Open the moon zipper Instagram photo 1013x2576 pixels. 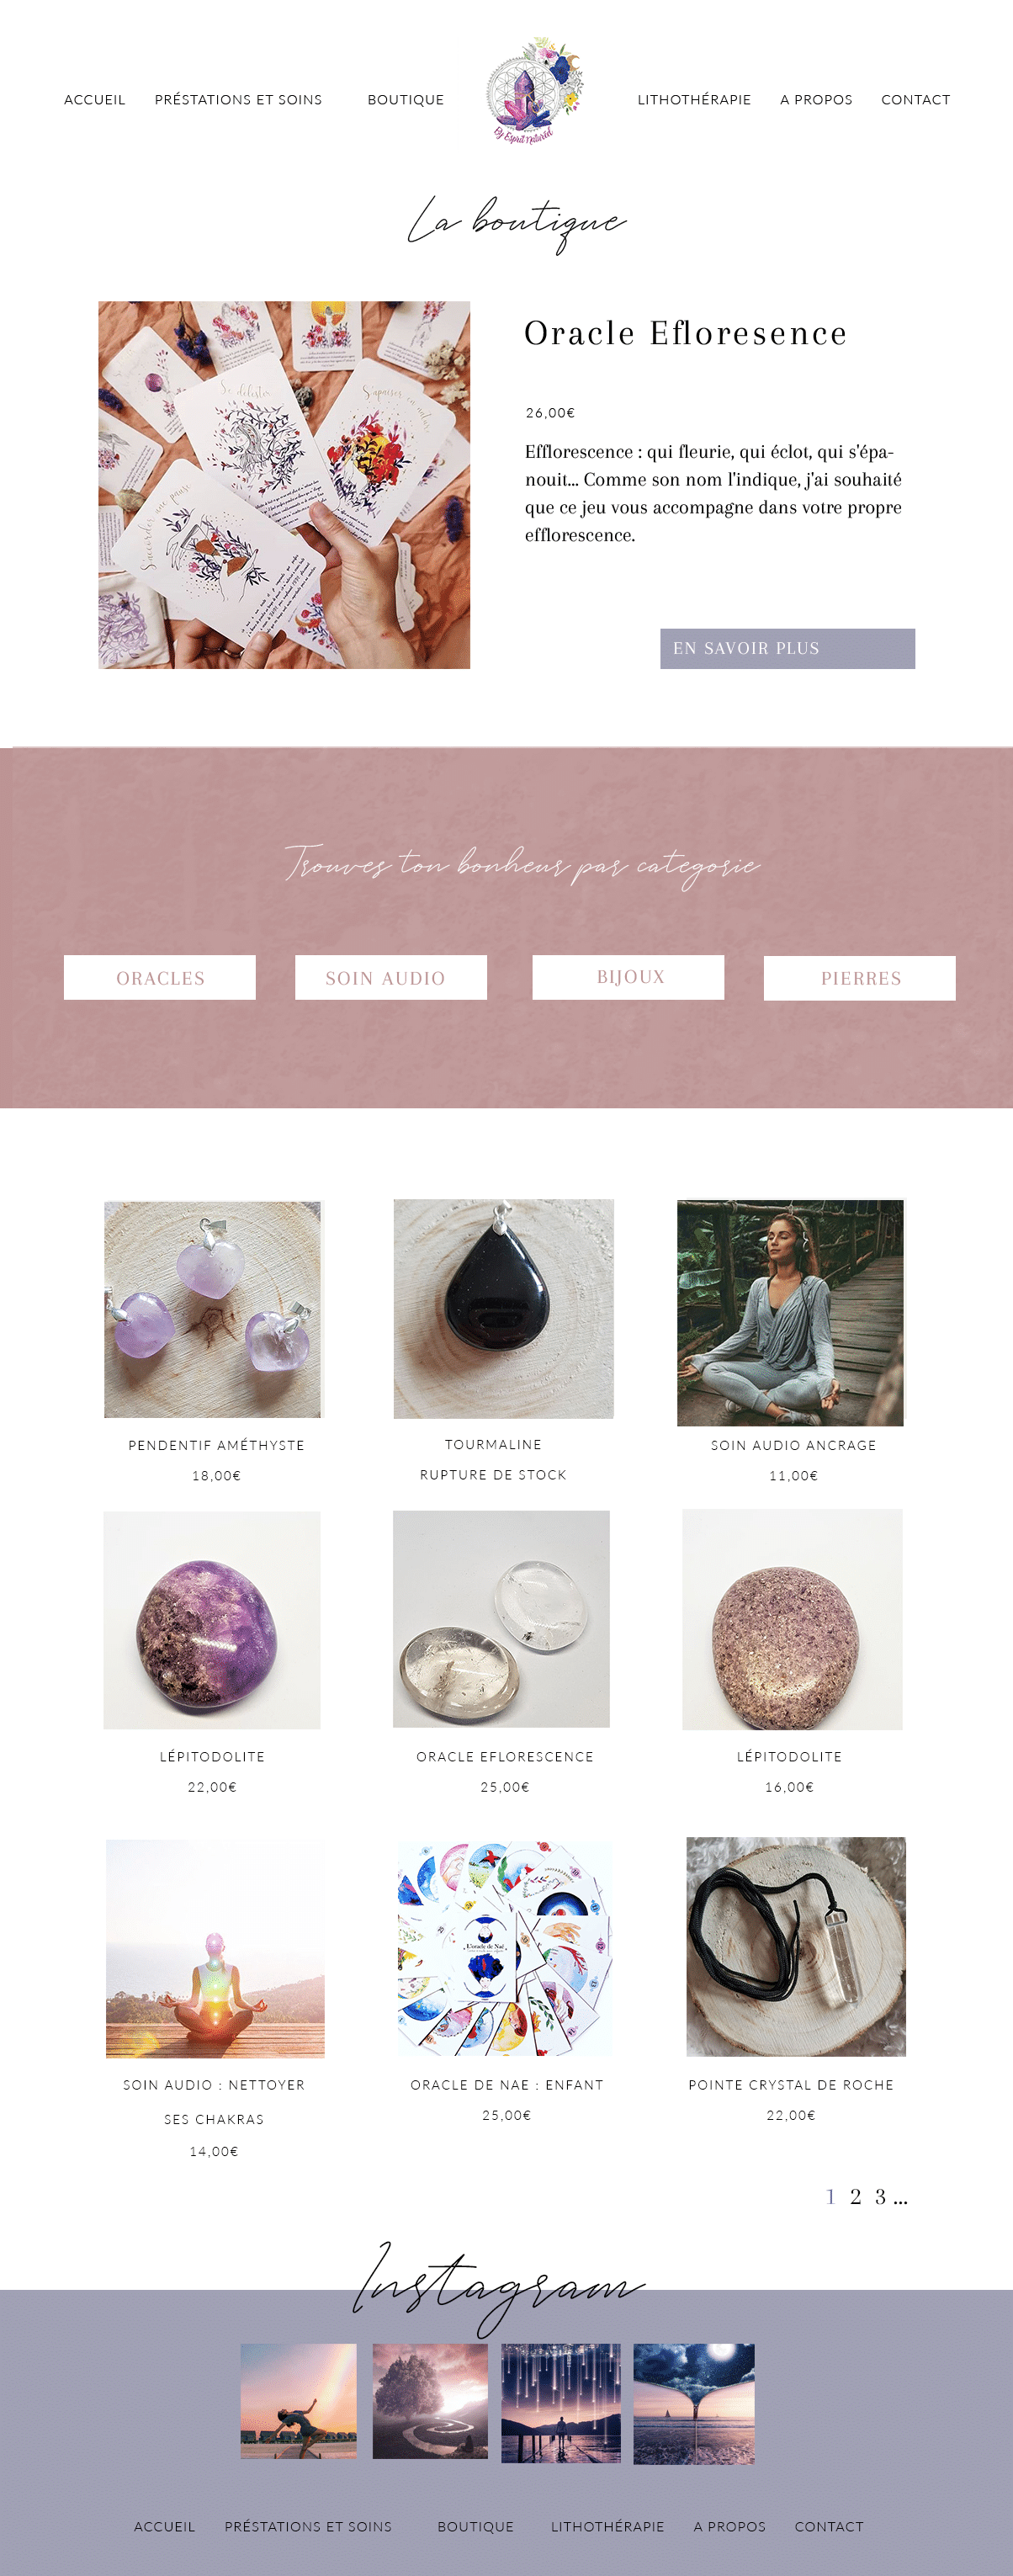pyautogui.click(x=694, y=2403)
